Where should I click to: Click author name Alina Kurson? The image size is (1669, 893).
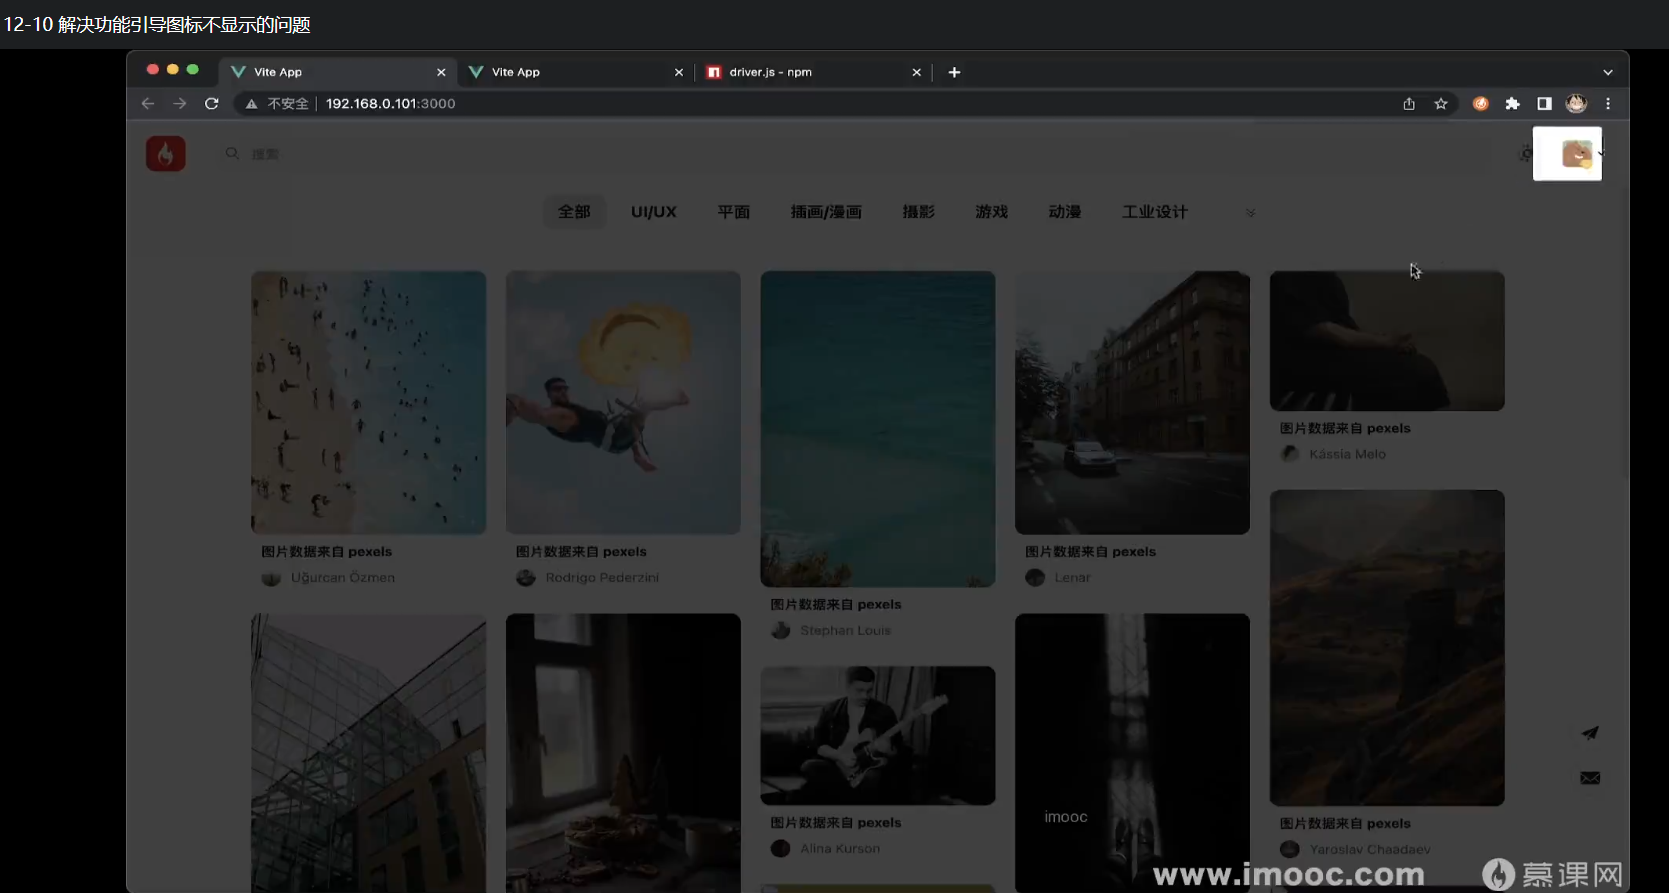coord(840,849)
